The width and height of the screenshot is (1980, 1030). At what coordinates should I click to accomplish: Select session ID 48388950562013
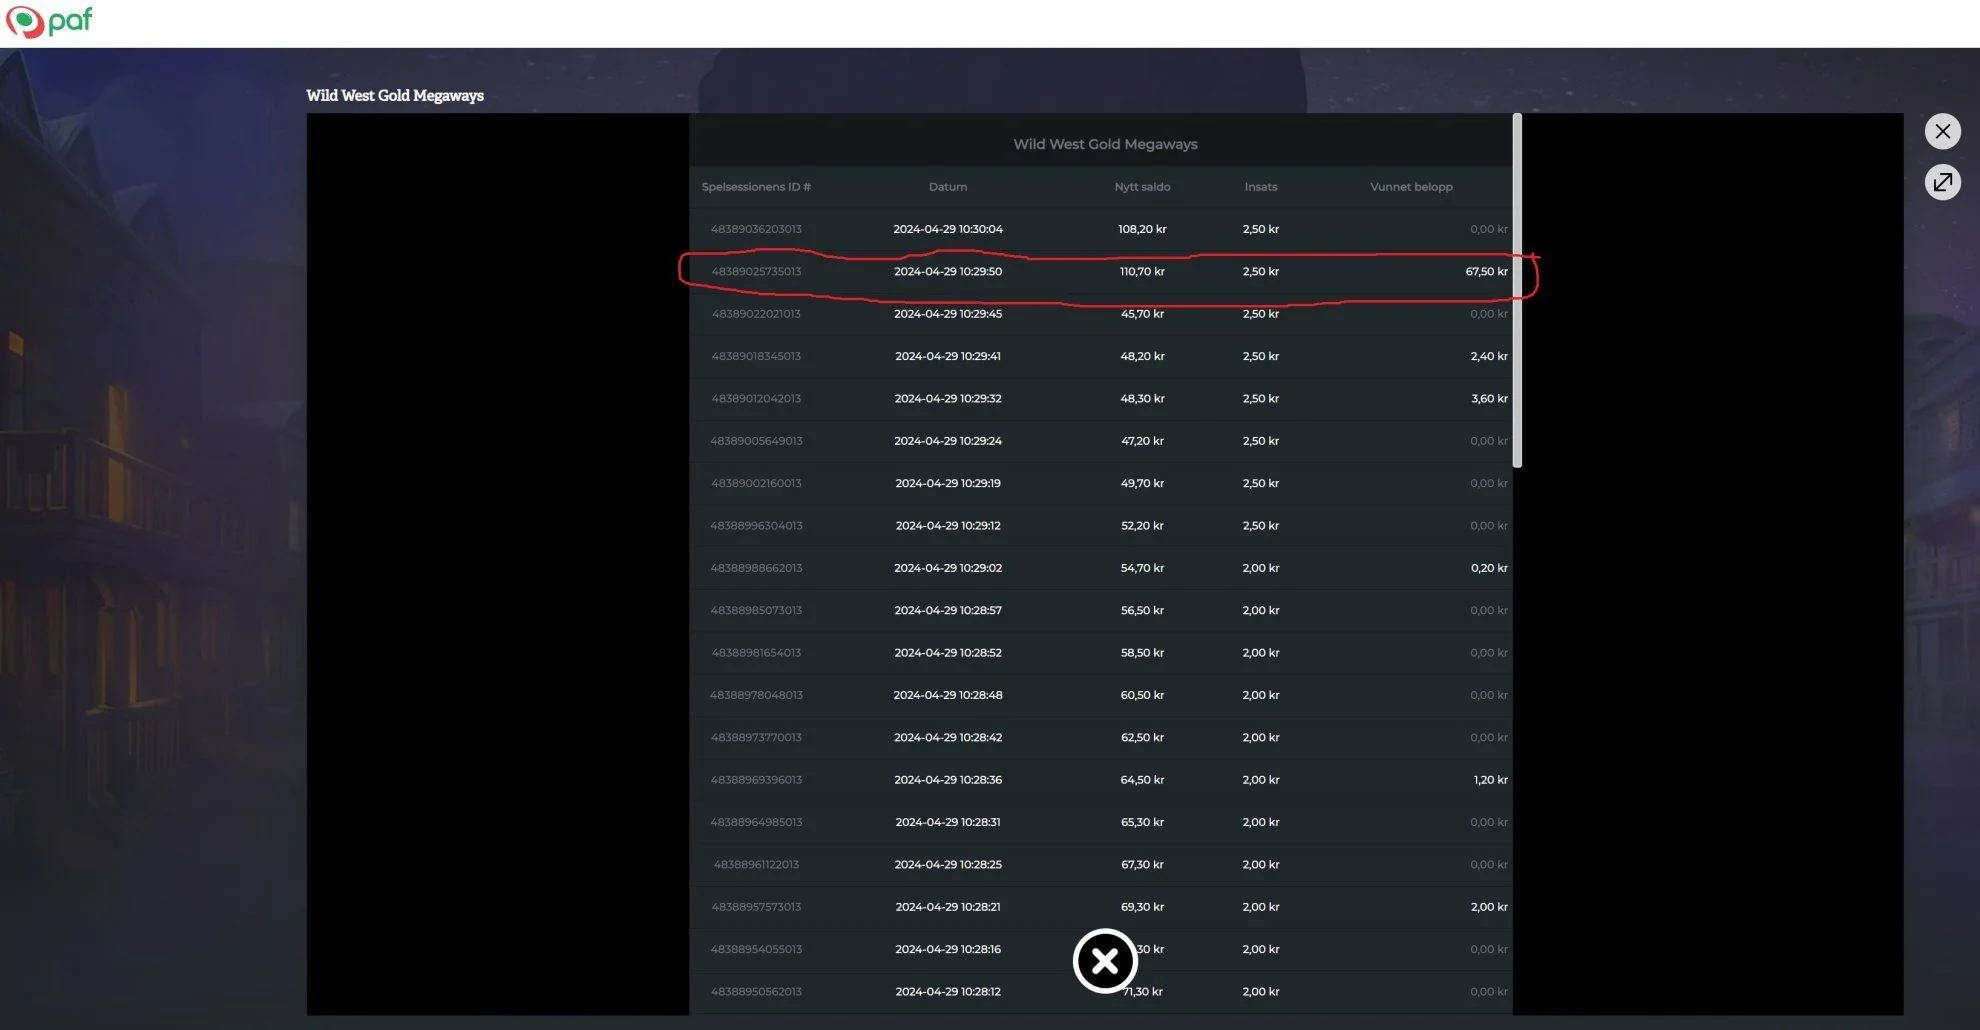(756, 992)
